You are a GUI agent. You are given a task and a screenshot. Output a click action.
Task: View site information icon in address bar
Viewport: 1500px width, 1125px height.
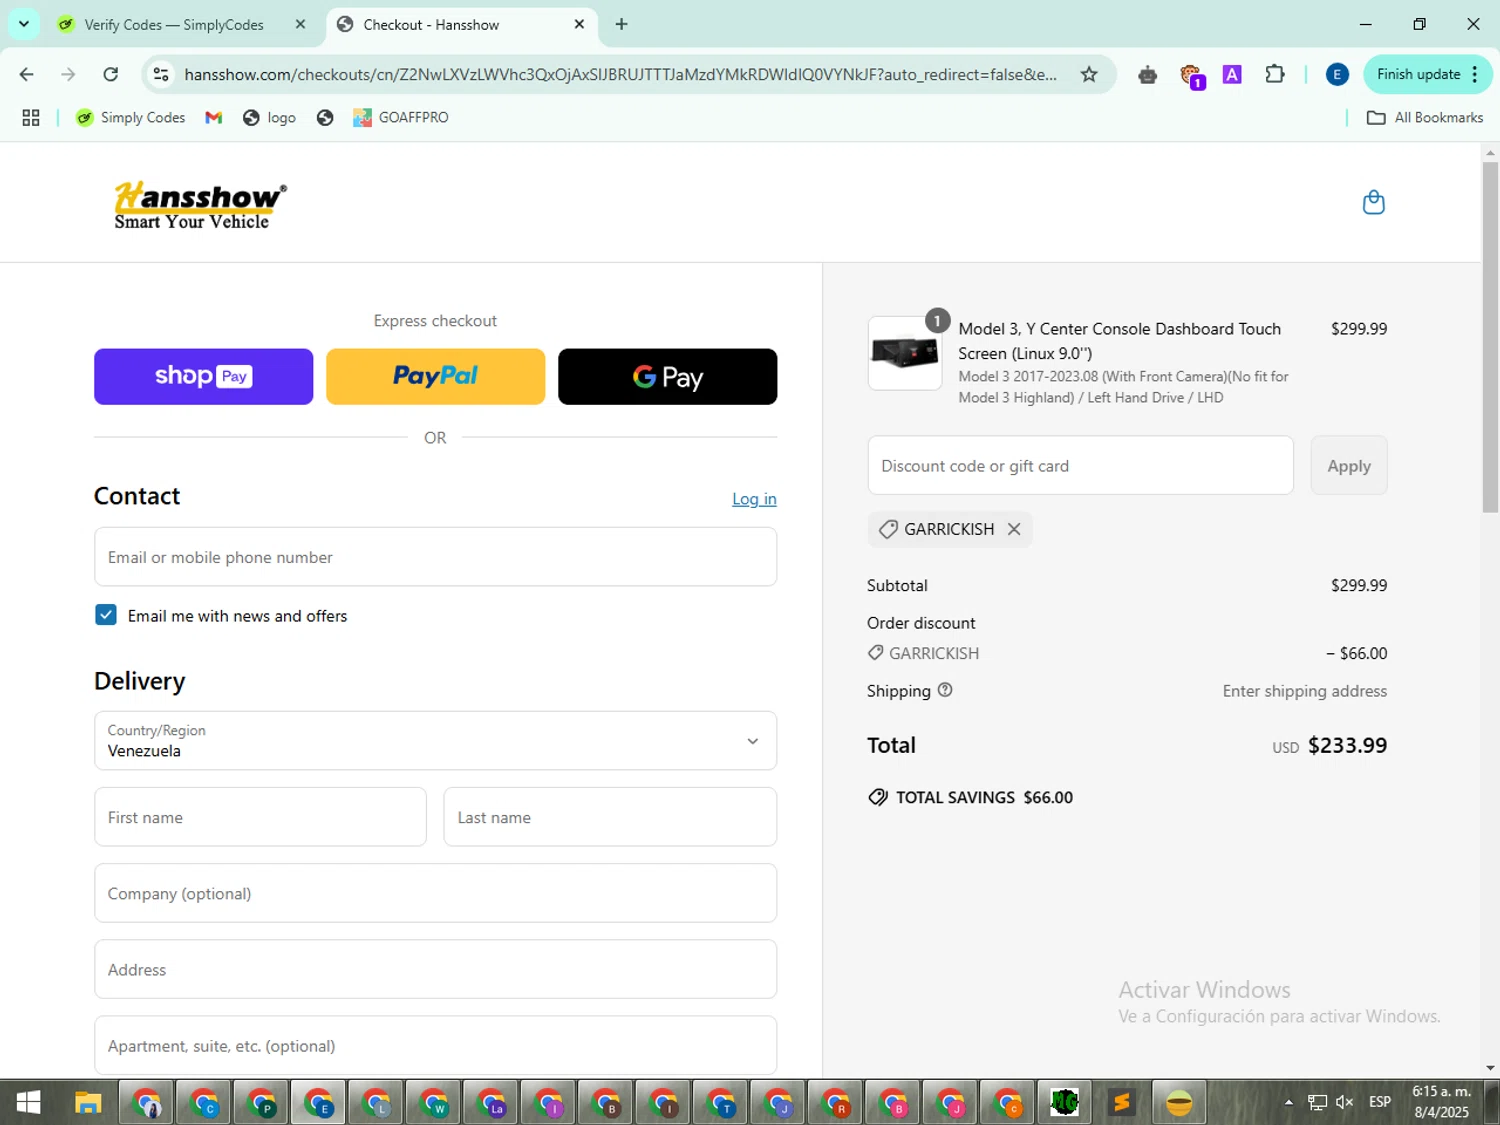(161, 74)
